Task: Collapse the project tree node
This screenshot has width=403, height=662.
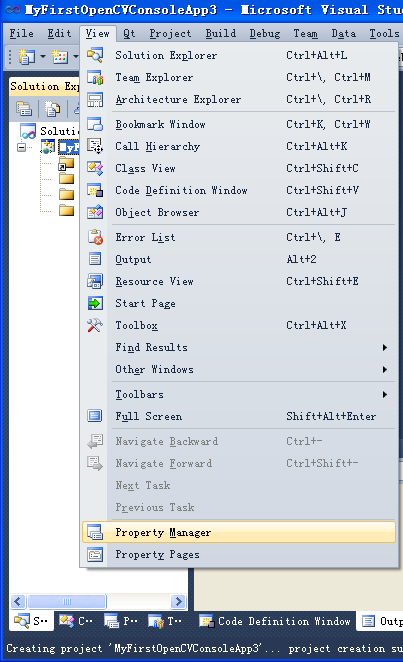Action: click(x=22, y=147)
